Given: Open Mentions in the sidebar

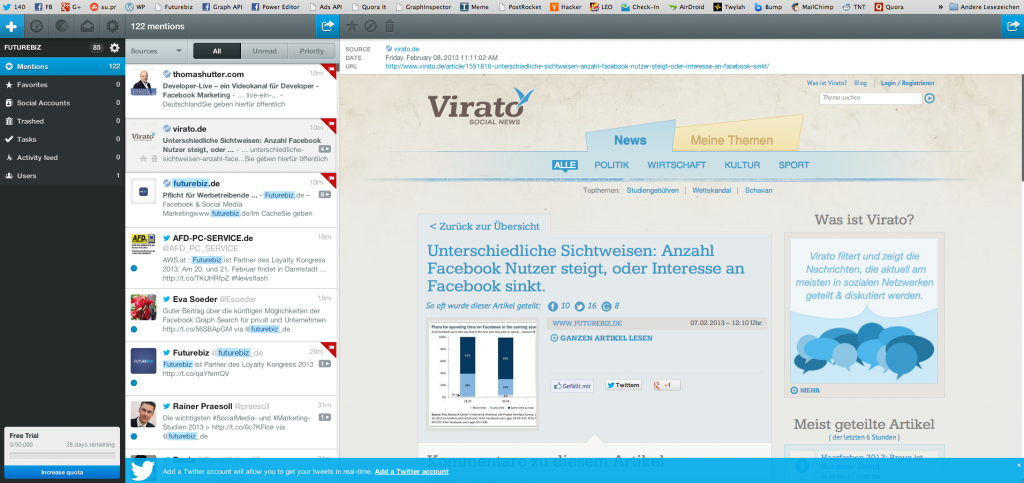Looking at the screenshot, I should tap(62, 67).
